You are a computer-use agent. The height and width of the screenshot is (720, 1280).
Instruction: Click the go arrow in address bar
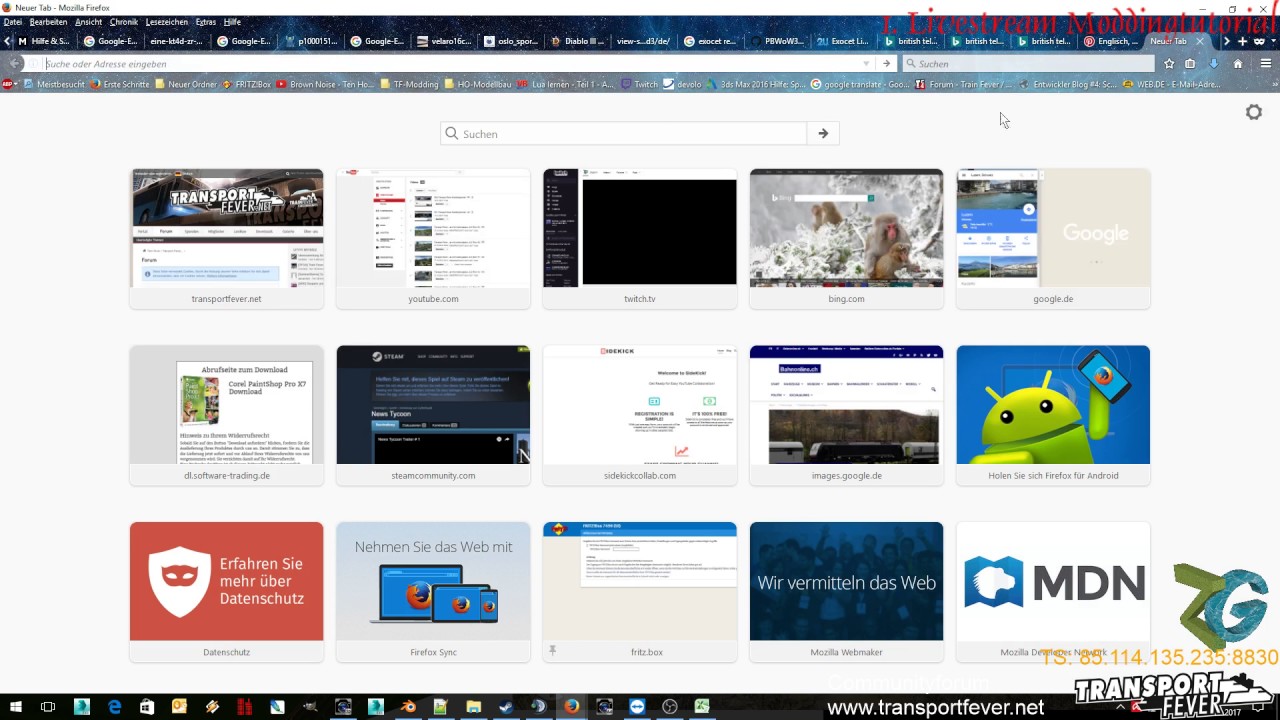point(886,63)
